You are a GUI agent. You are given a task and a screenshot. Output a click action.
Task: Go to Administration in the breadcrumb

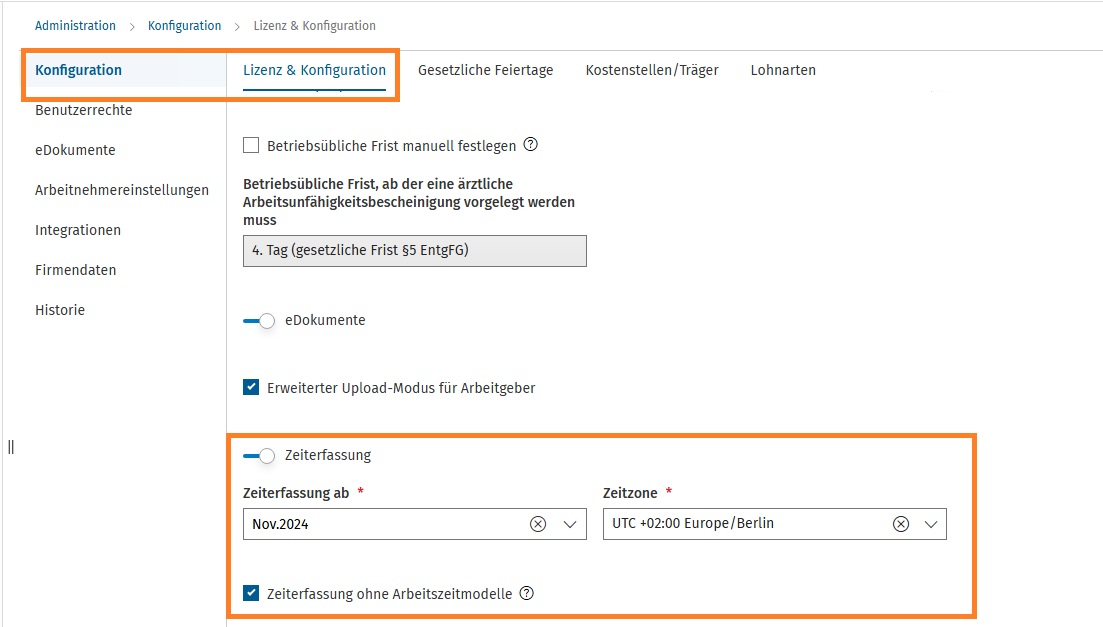(75, 26)
